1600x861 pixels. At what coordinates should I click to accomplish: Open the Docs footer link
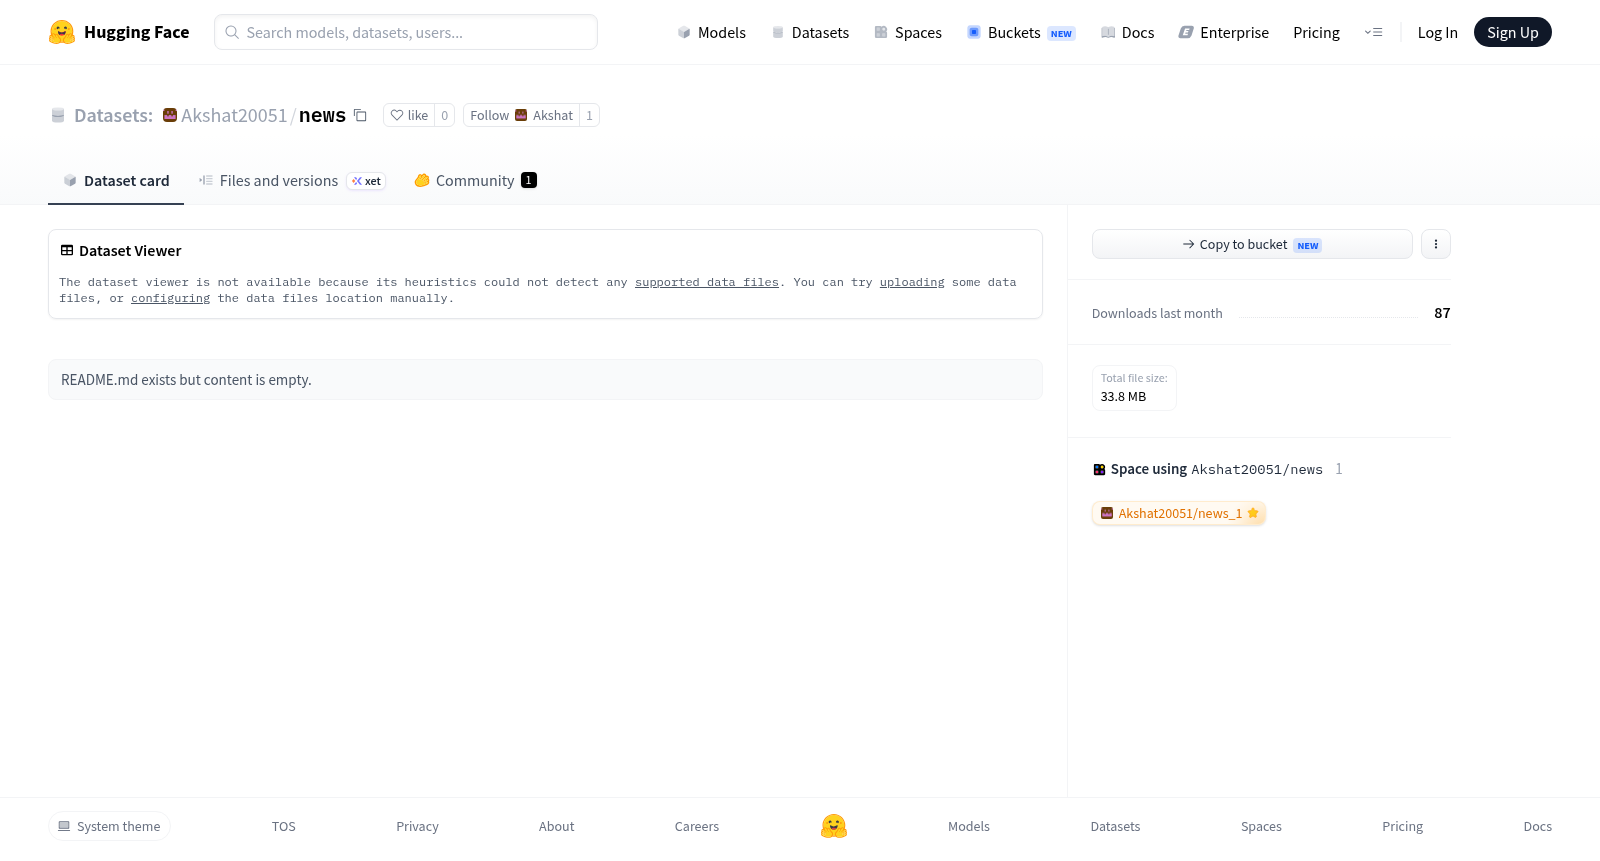tap(1537, 826)
